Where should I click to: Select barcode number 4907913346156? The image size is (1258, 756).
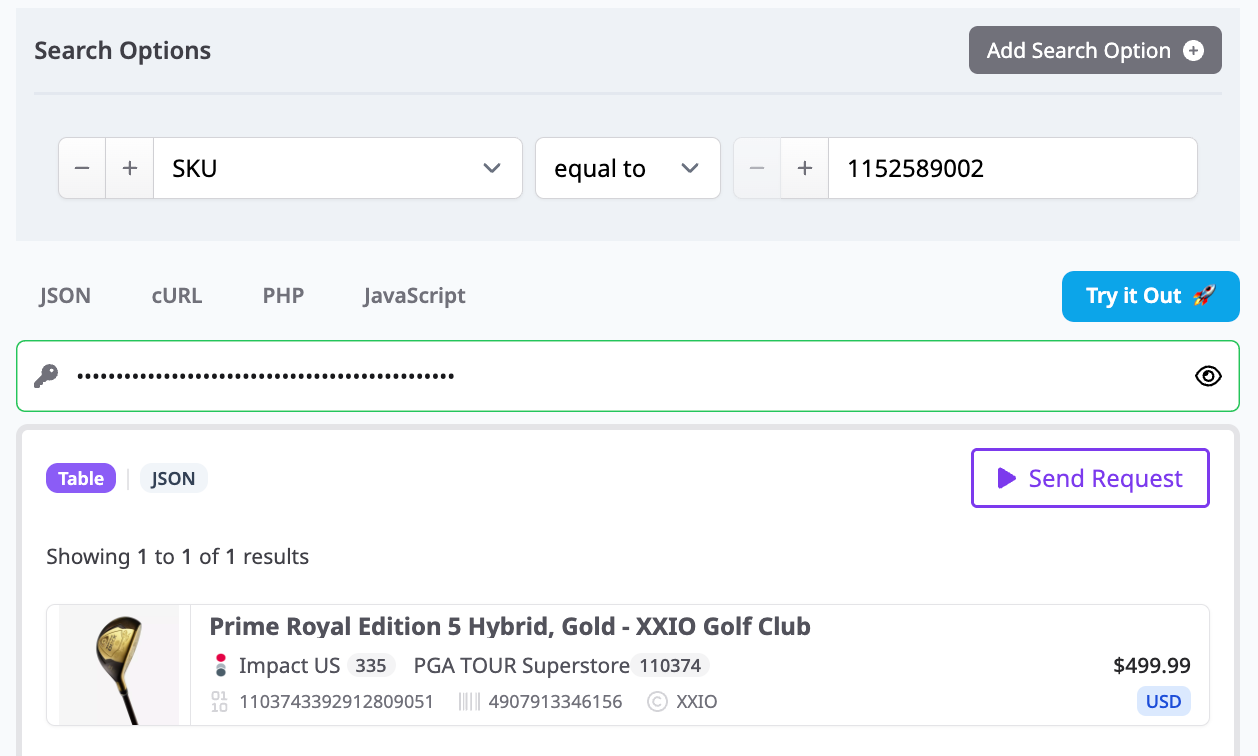click(x=555, y=702)
